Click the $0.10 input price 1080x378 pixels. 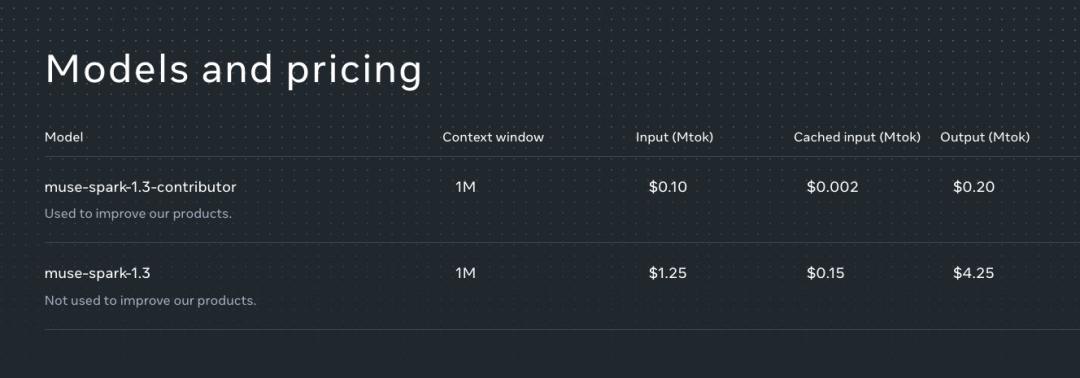click(668, 187)
